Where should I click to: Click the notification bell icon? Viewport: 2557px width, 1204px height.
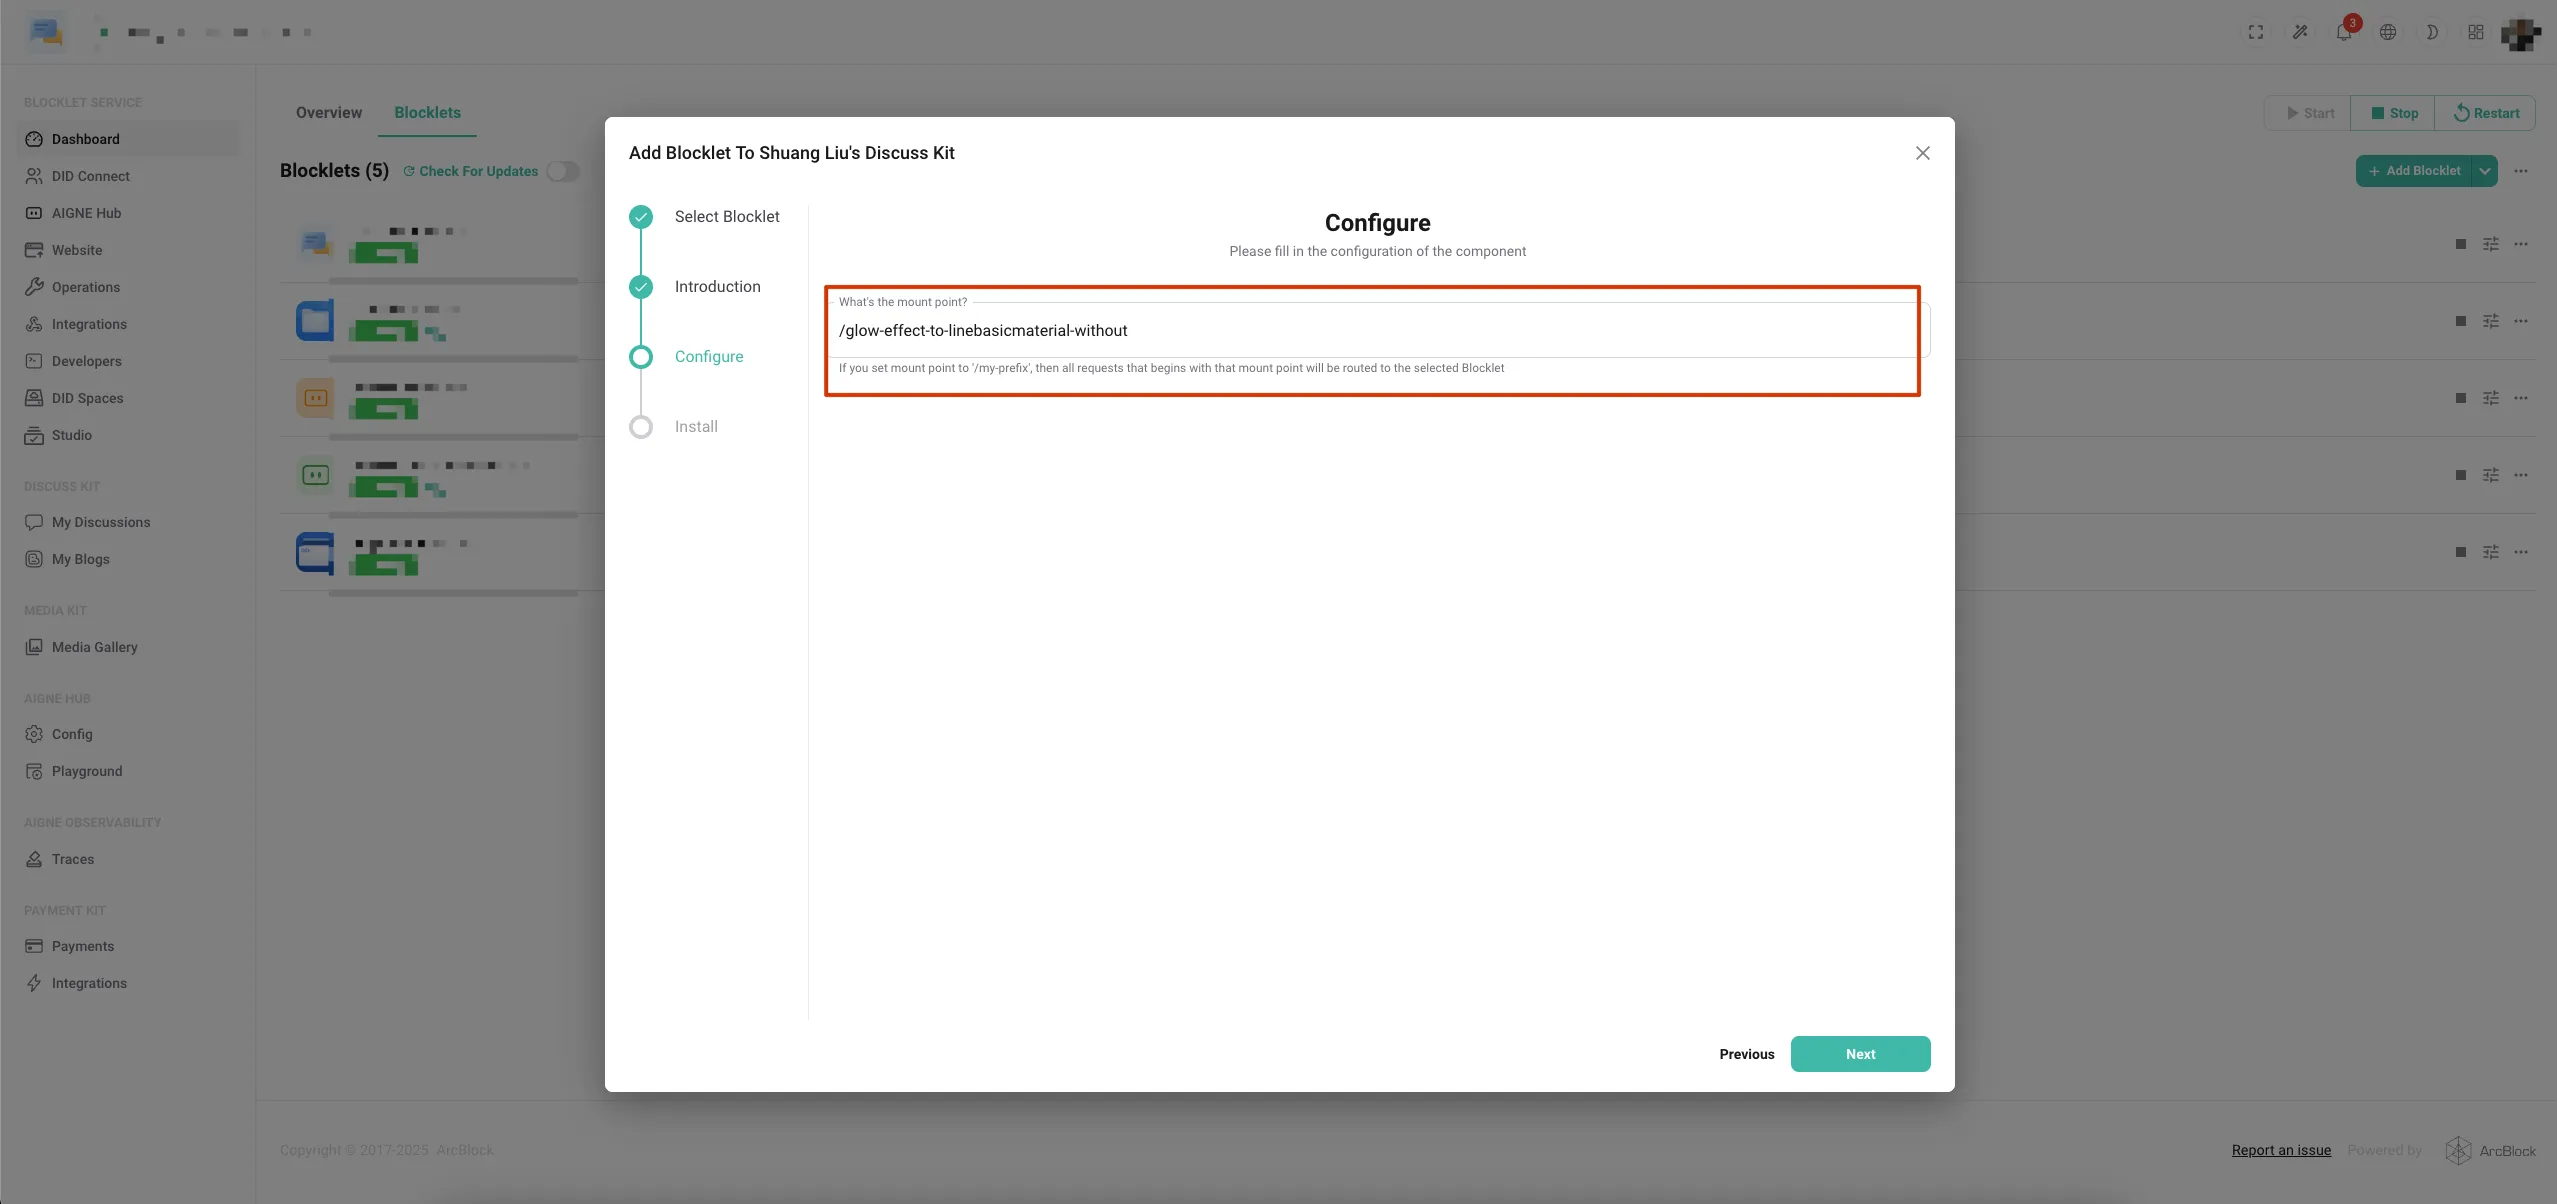pyautogui.click(x=2343, y=32)
